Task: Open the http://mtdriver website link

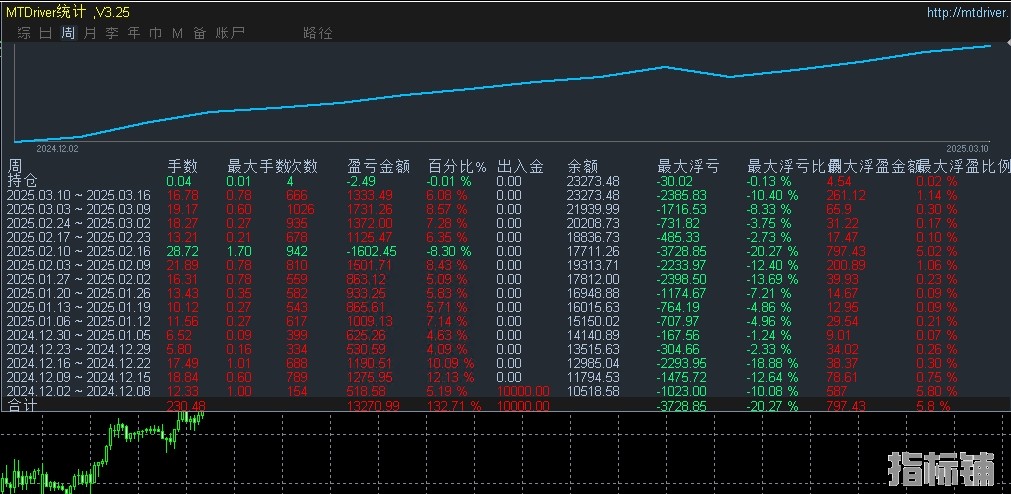Action: [965, 13]
